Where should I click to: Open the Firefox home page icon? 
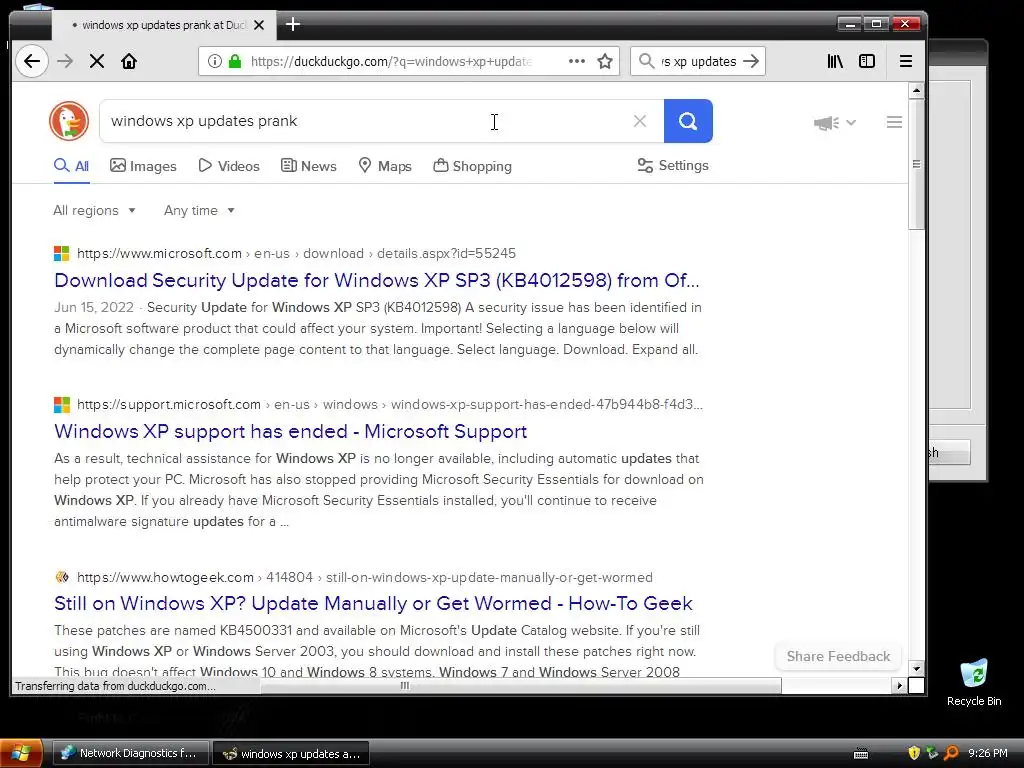click(x=129, y=61)
